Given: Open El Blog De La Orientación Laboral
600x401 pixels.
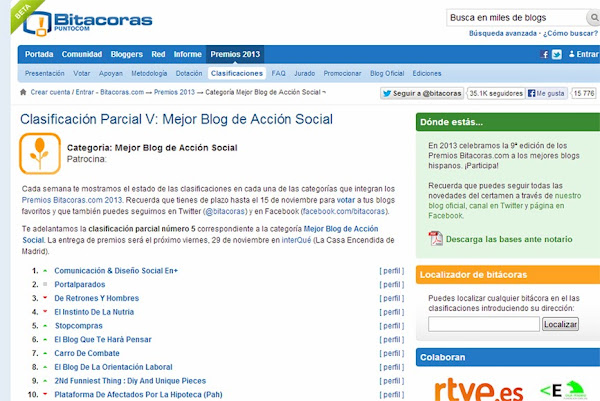Looking at the screenshot, I should coord(113,367).
